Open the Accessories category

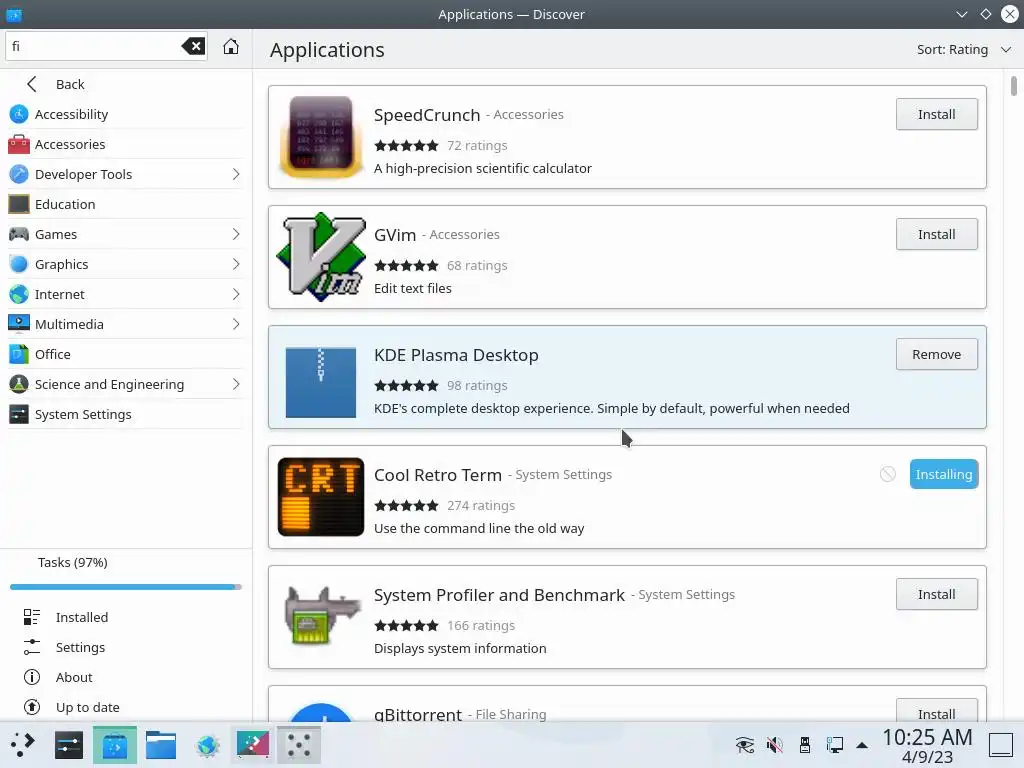pos(125,144)
